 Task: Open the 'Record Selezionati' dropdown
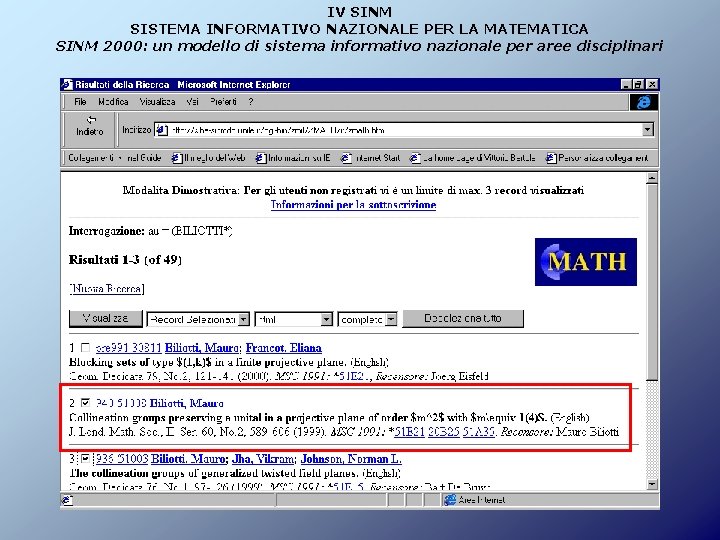198,319
